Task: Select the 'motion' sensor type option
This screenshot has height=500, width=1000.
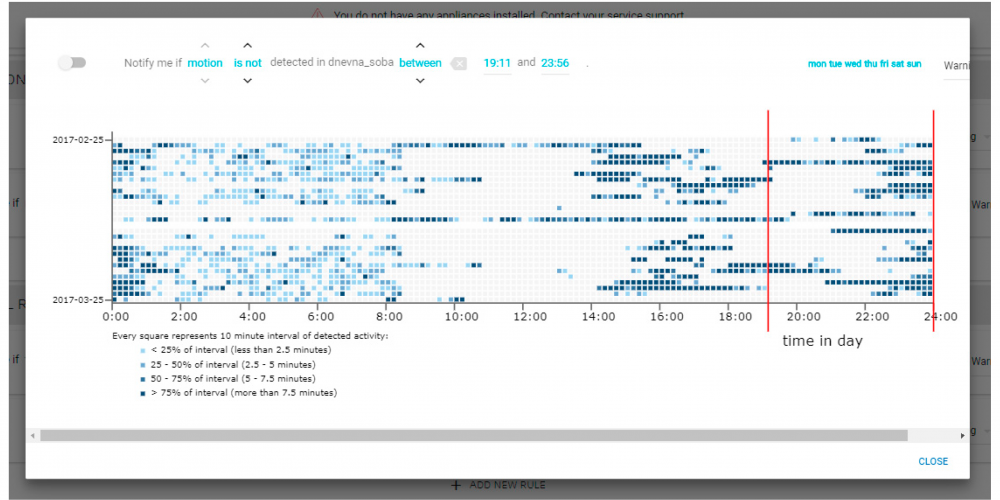Action: click(205, 63)
